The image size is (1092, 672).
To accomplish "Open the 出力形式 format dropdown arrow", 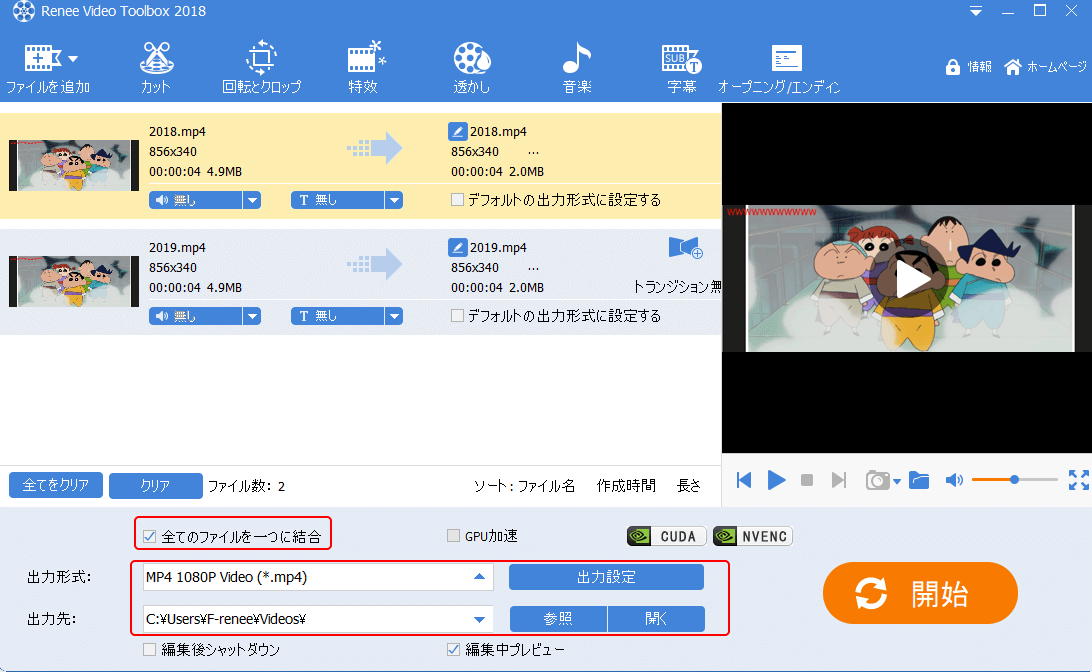I will pos(479,577).
